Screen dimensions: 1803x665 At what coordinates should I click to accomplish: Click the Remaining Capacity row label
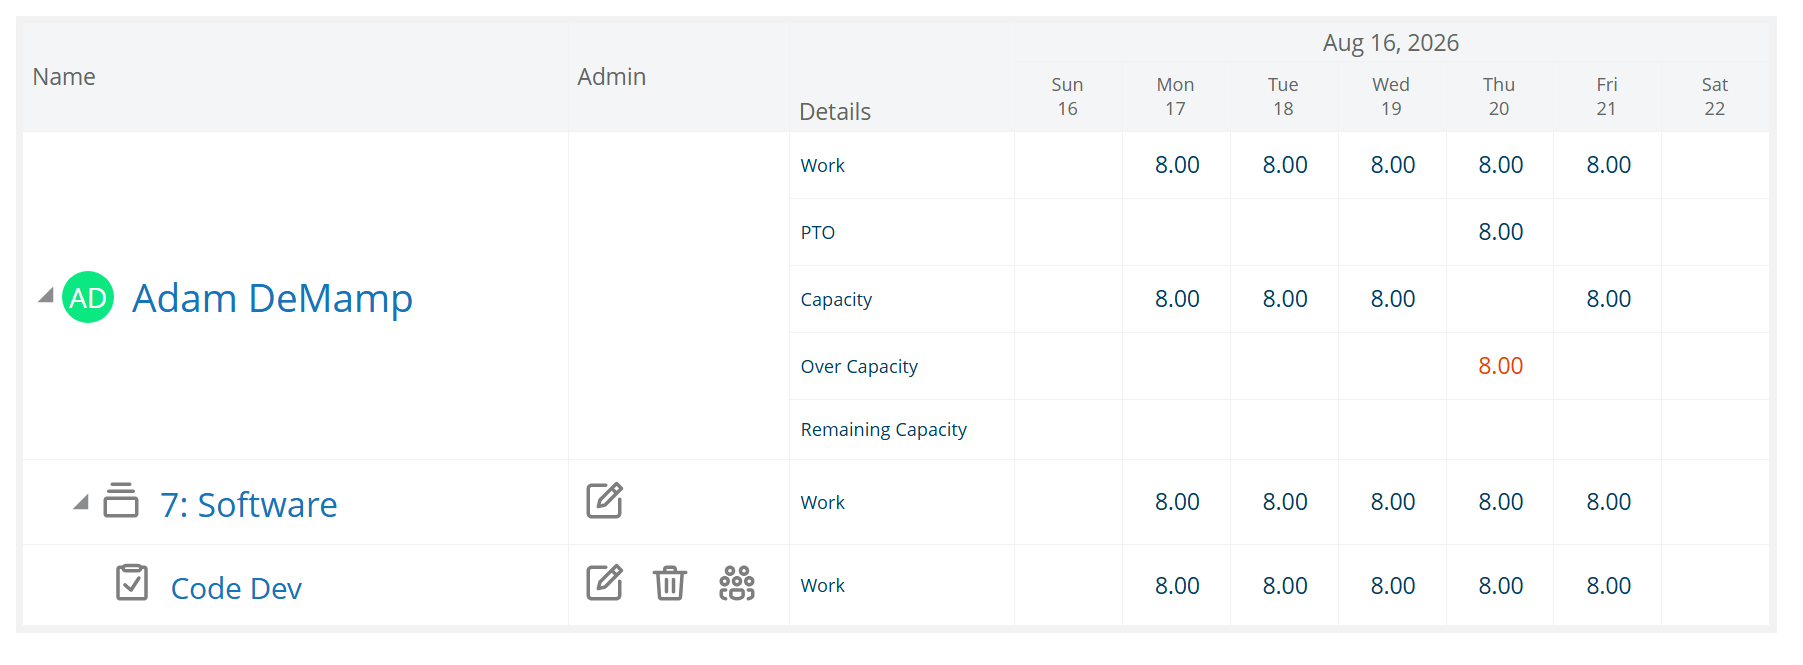(884, 430)
